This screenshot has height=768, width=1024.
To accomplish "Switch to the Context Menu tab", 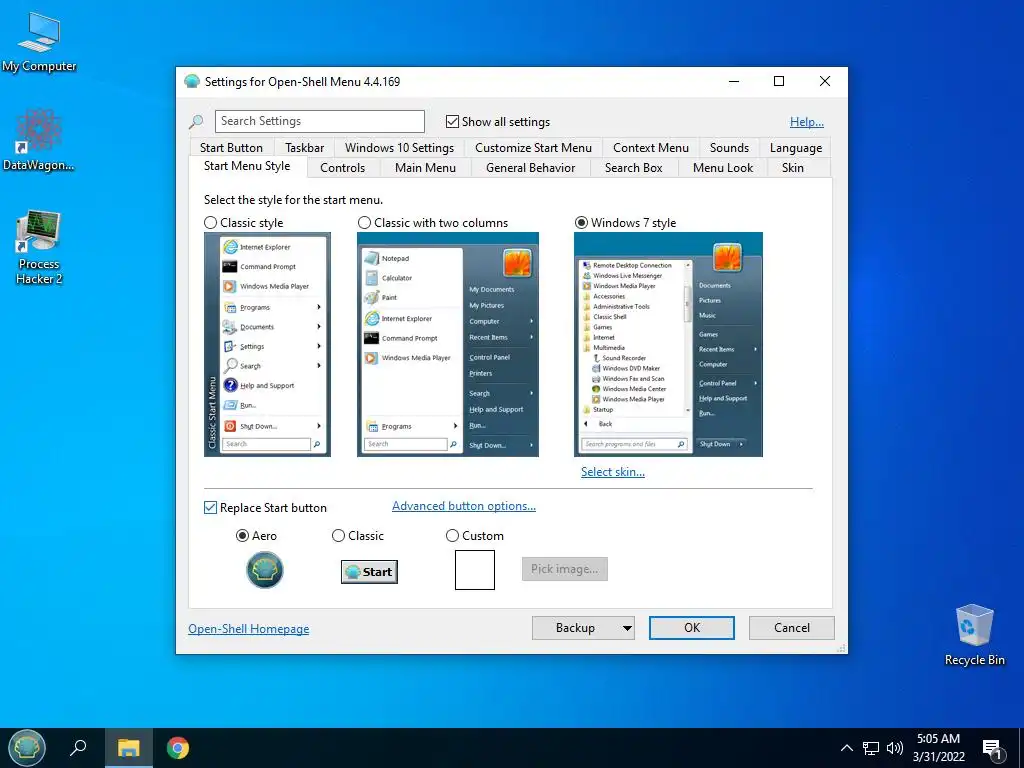I will (x=650, y=148).
